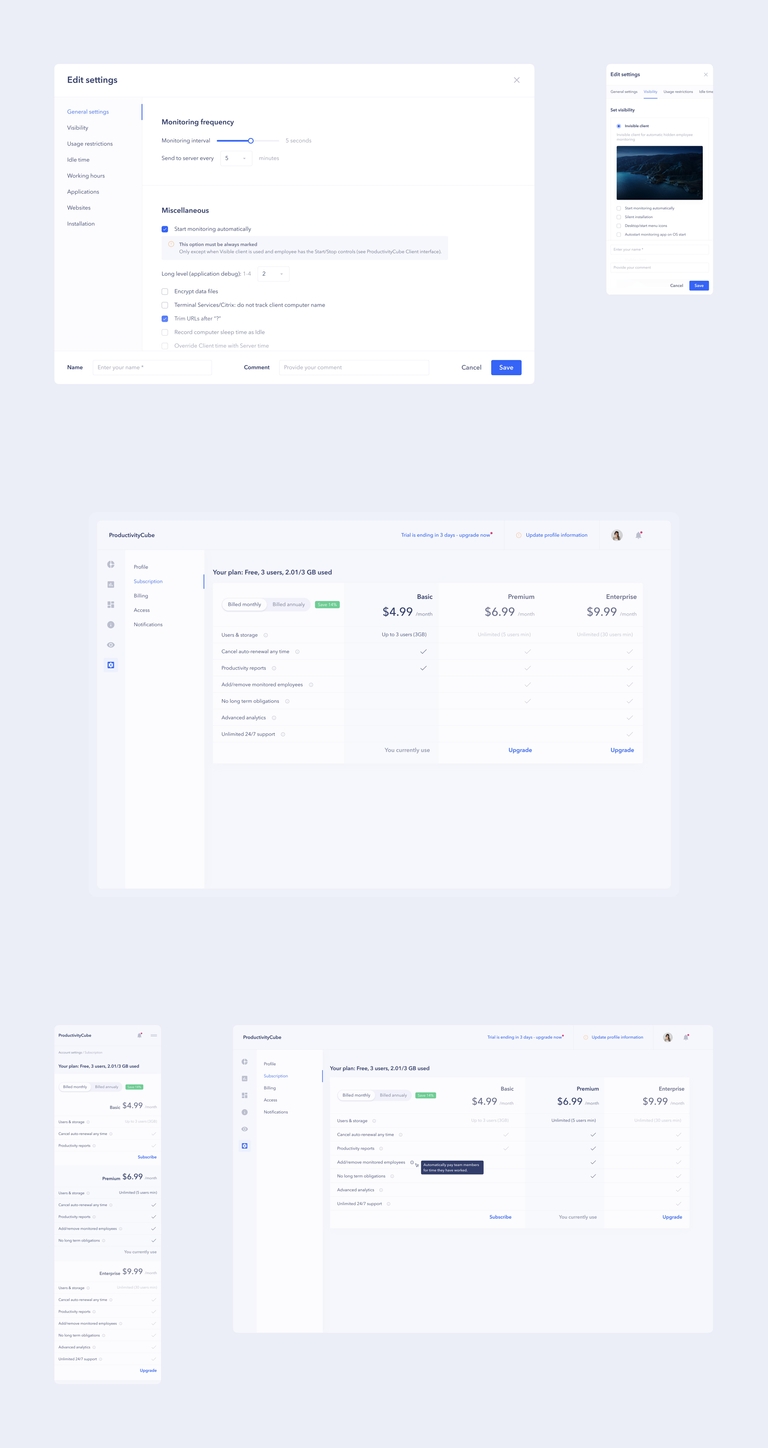This screenshot has width=768, height=1448.
Task: Select the eye icon in middle window sidebar
Action: [111, 645]
